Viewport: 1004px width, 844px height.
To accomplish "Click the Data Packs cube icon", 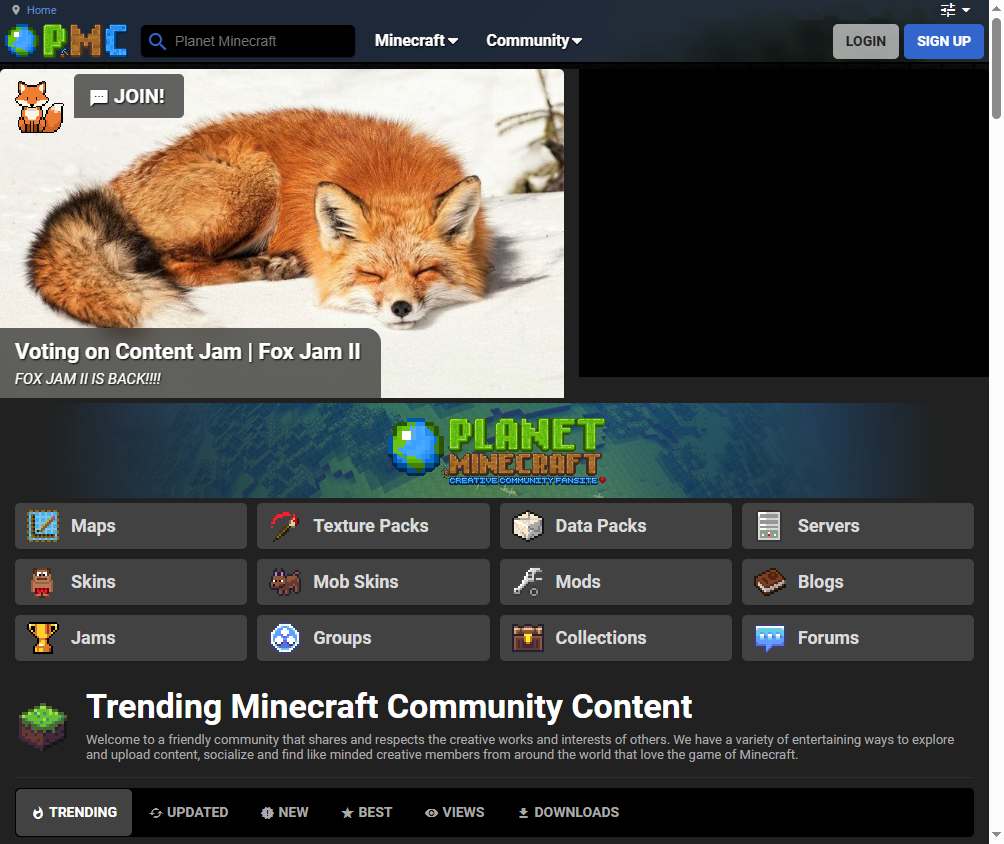I will (528, 526).
